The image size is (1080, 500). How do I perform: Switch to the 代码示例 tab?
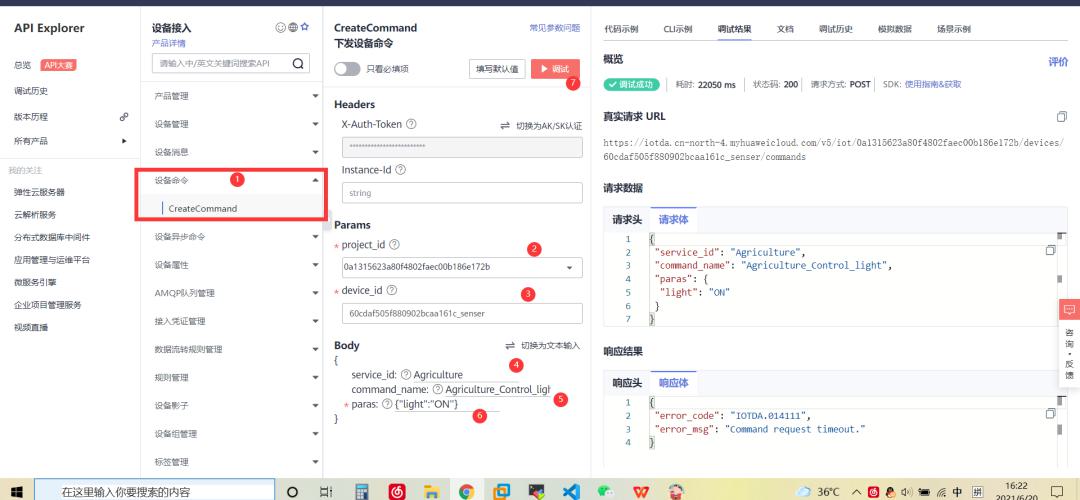click(621, 30)
